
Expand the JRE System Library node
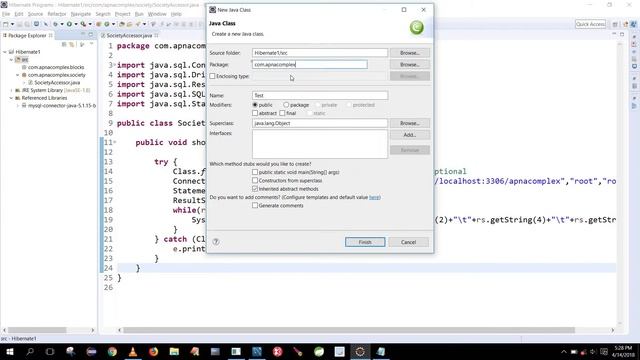coord(11,90)
